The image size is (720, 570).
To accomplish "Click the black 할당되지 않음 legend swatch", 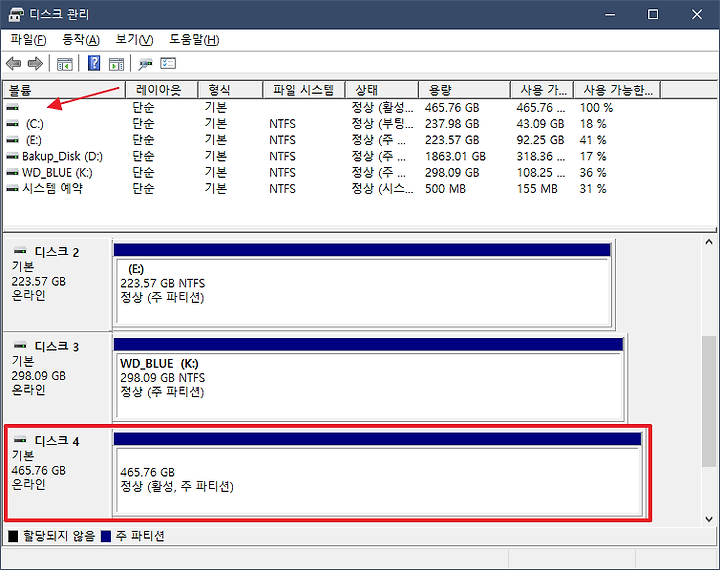I will click(13, 536).
